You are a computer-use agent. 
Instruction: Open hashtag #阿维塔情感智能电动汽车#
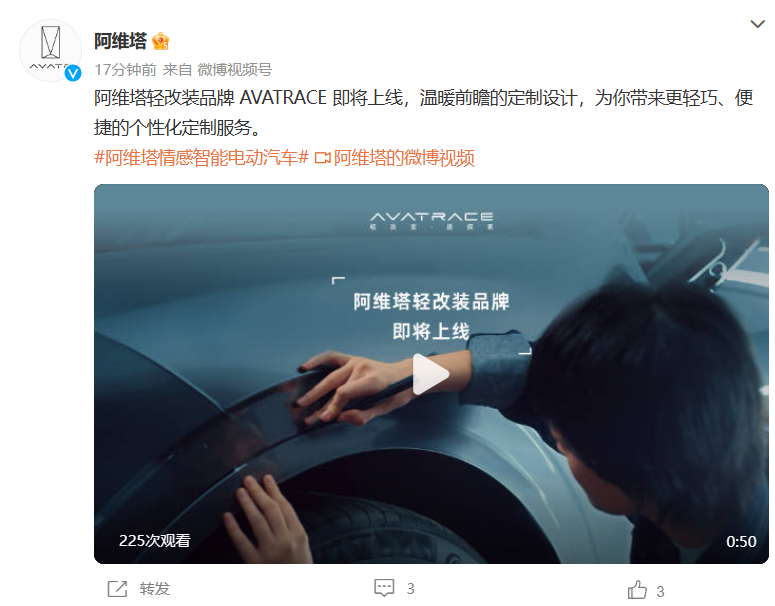202,158
